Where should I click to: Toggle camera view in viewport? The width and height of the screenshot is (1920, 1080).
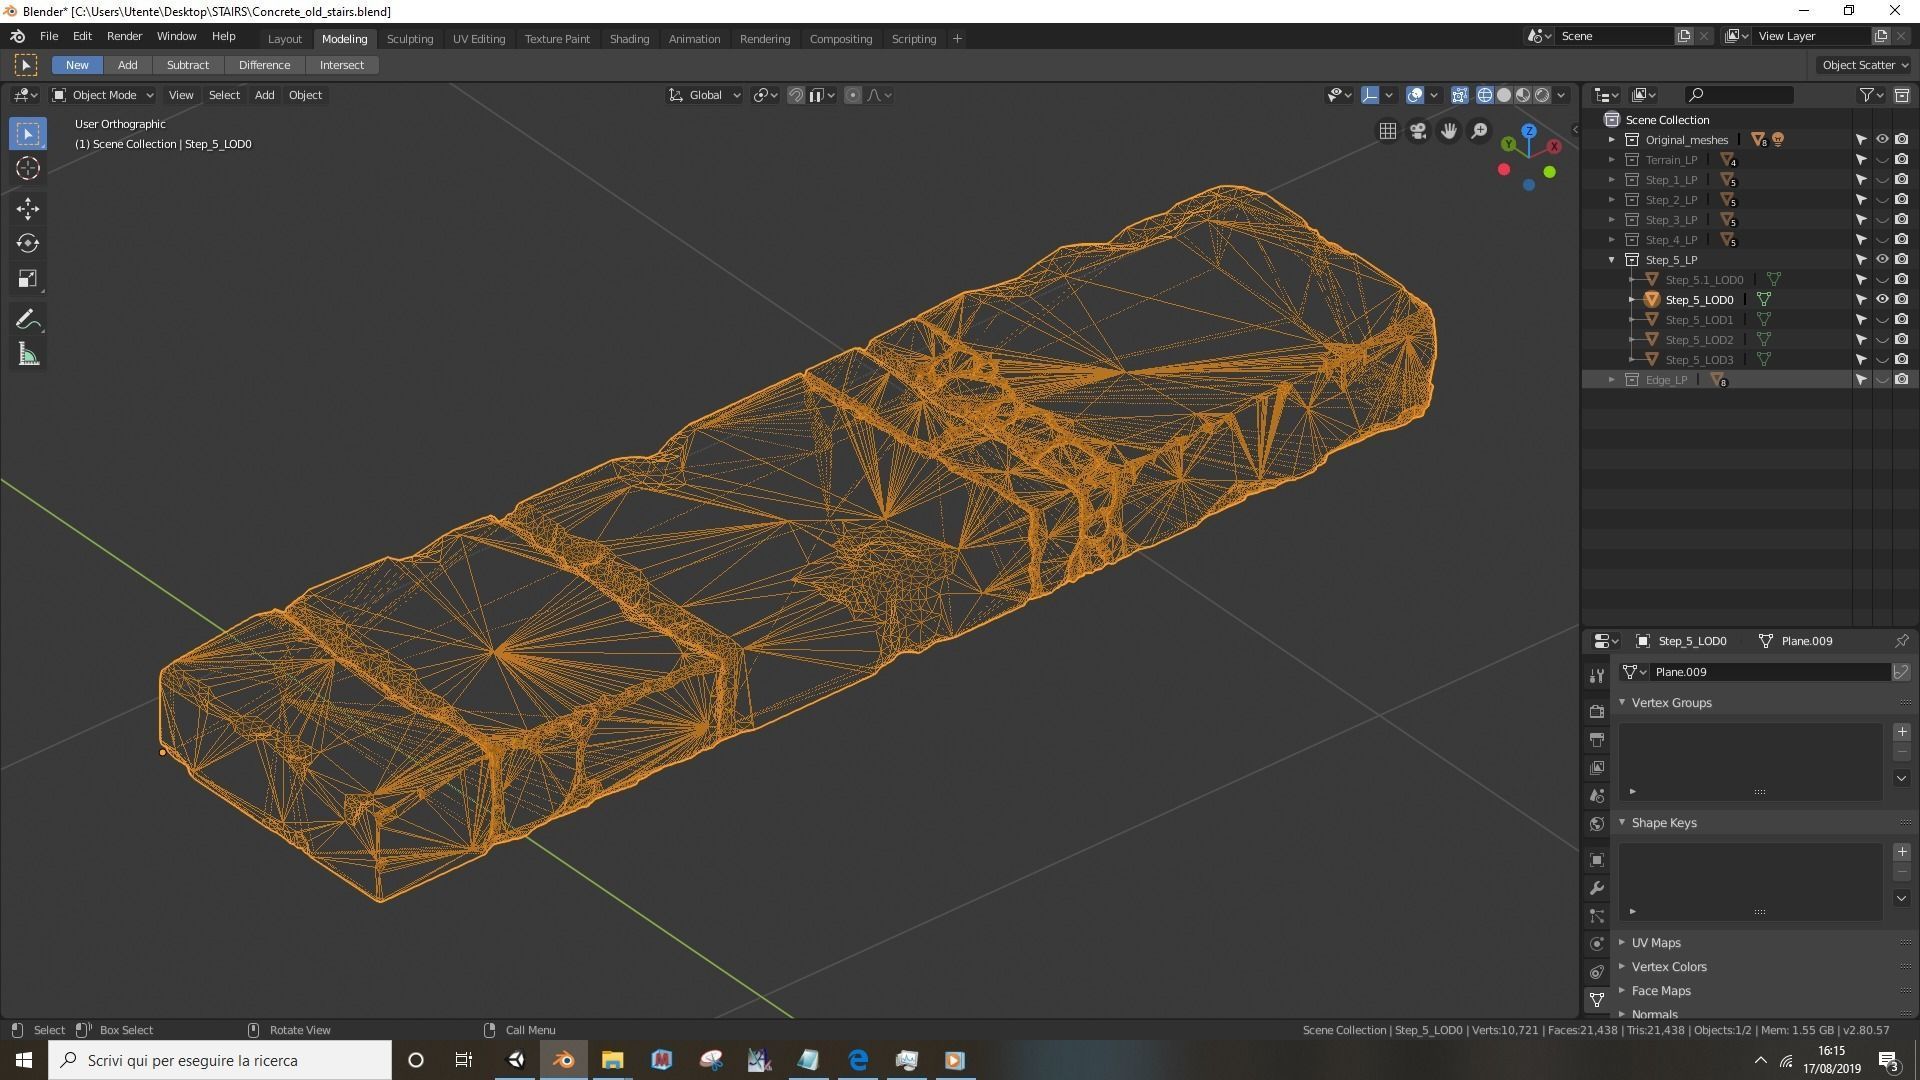click(1418, 131)
